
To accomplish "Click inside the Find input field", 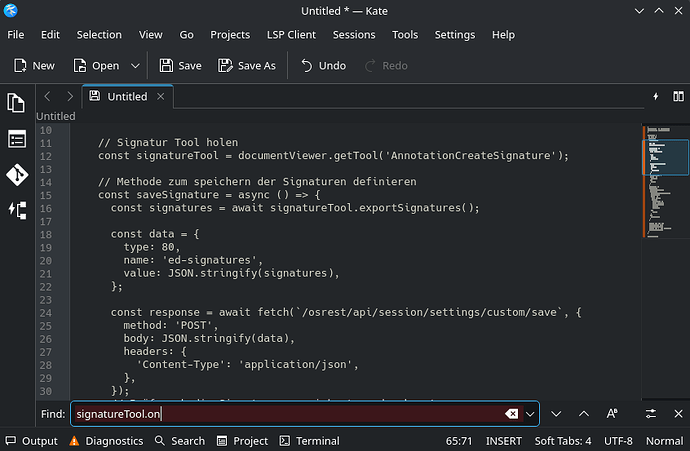I will (x=289, y=414).
